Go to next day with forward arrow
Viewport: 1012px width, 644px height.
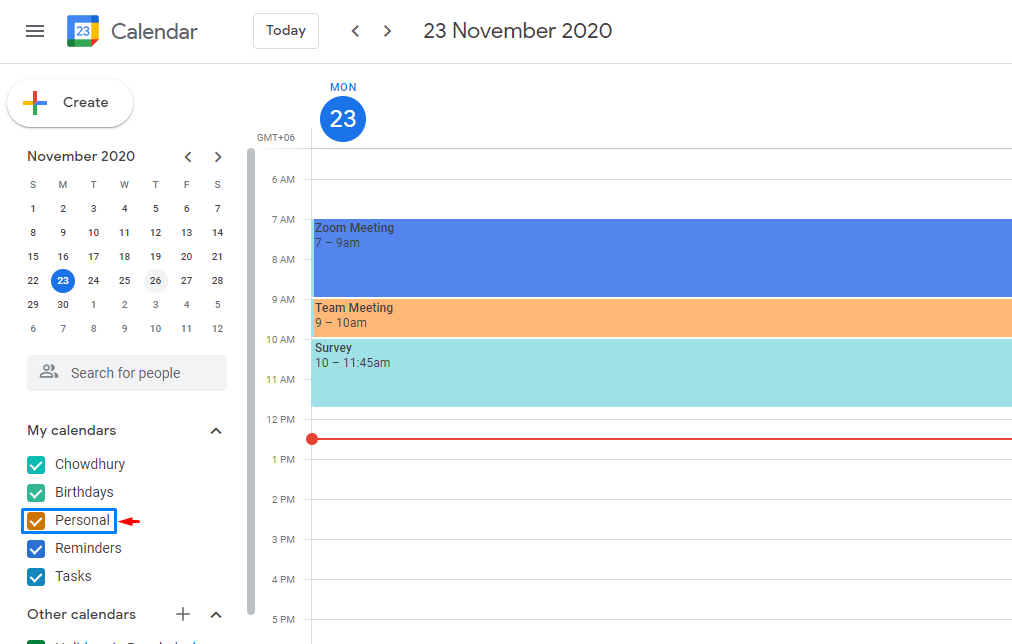(x=387, y=31)
